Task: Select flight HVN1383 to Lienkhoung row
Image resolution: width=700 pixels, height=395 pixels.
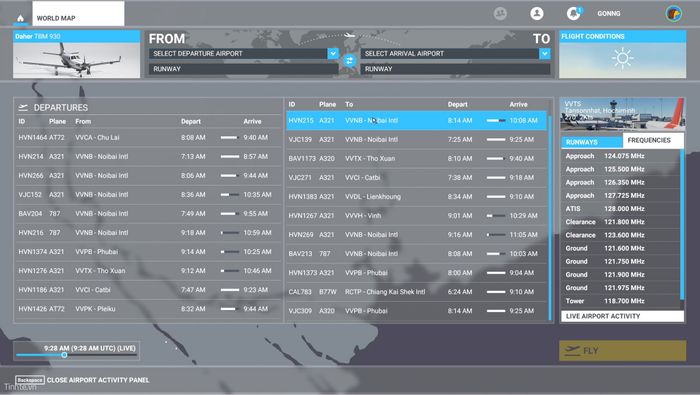Action: click(x=416, y=196)
